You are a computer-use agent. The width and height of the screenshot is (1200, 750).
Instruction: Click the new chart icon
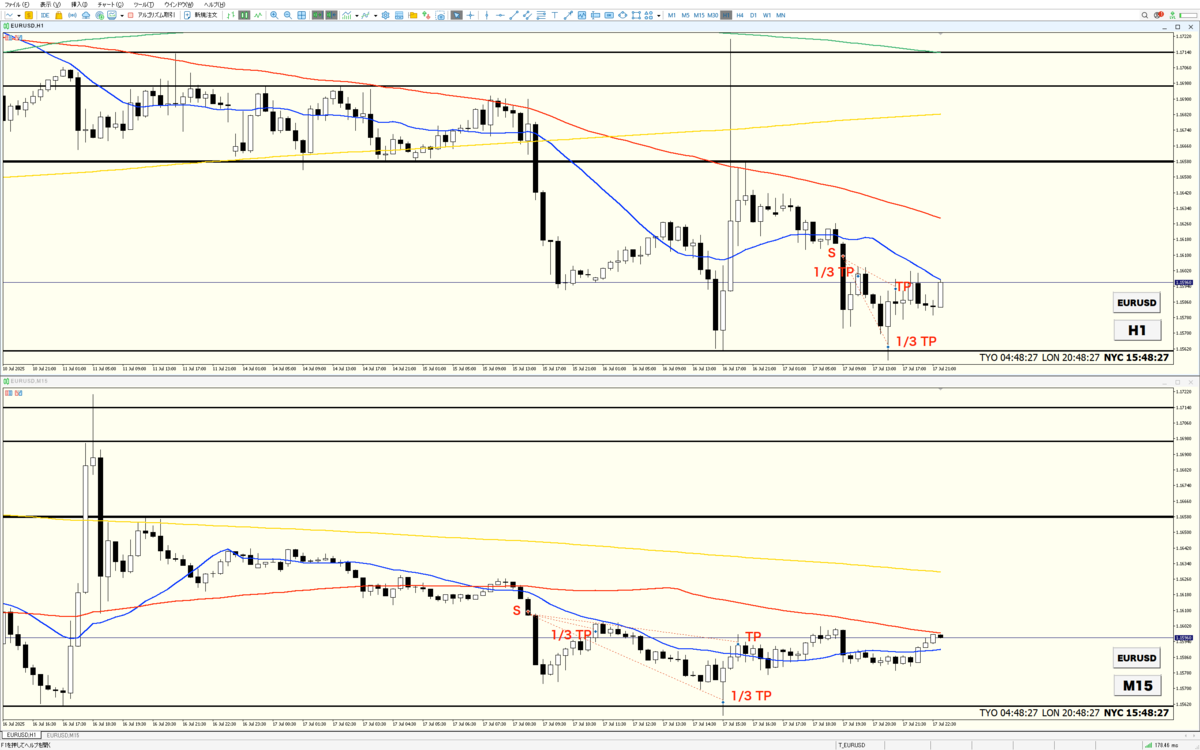[9, 15]
